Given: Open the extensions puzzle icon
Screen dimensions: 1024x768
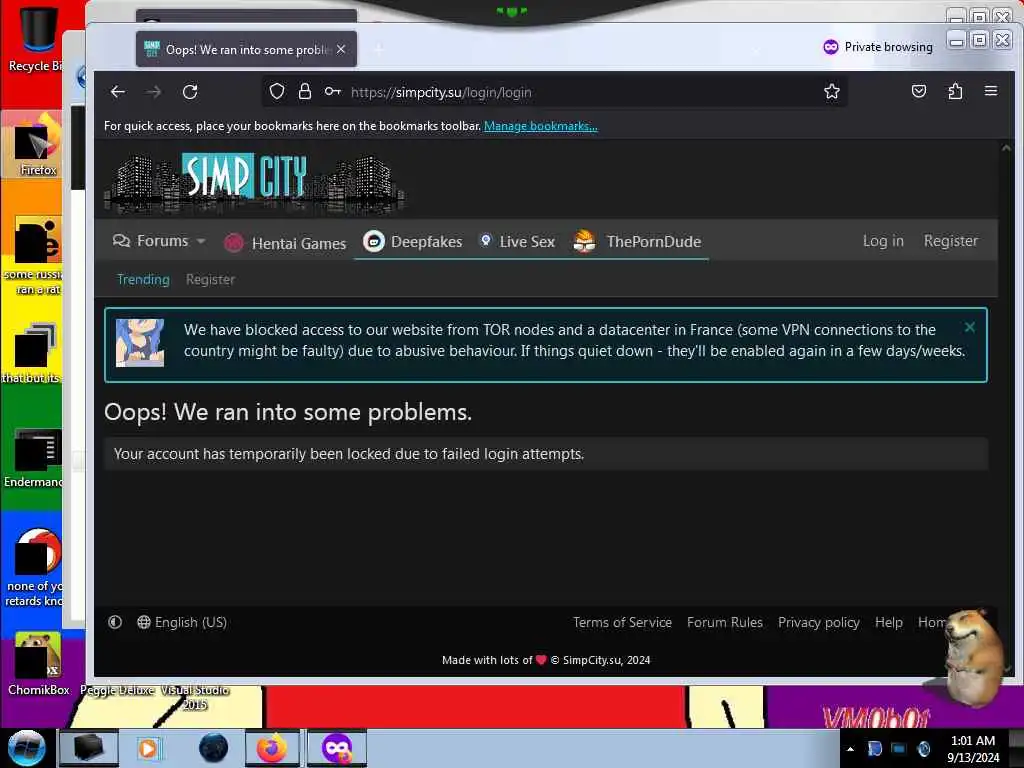Looking at the screenshot, I should 955,91.
